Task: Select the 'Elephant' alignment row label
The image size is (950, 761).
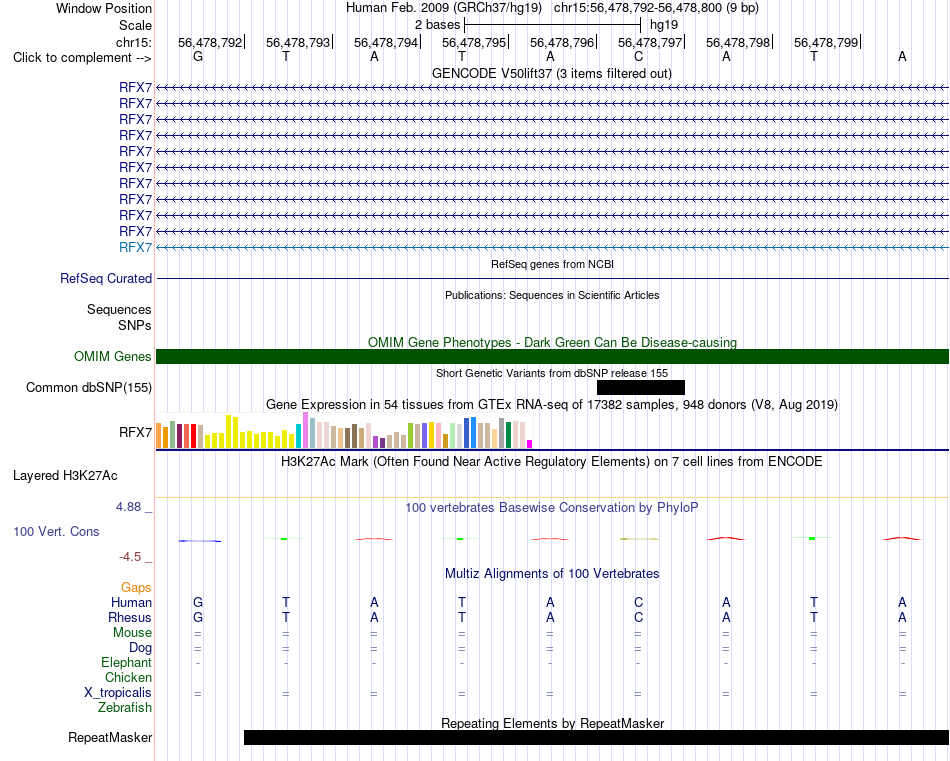Action: click(126, 662)
